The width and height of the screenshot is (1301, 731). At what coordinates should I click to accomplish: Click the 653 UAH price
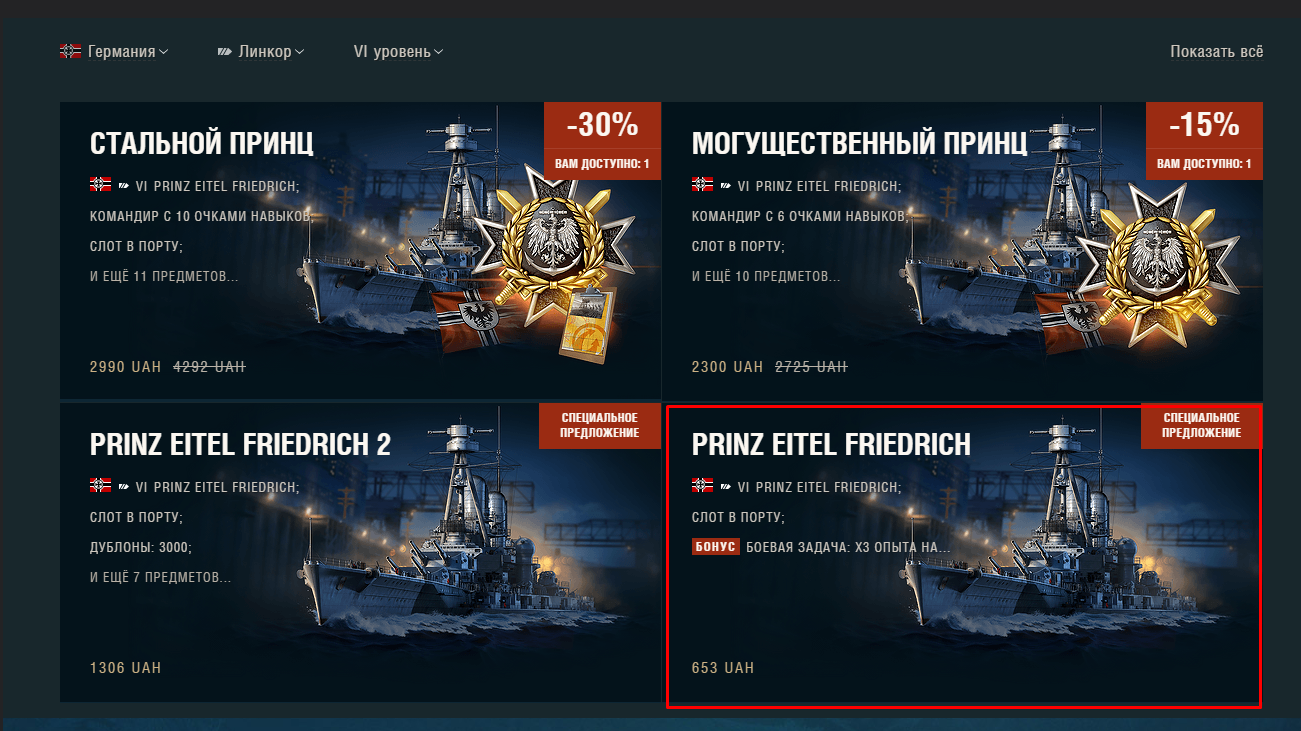[x=722, y=667]
